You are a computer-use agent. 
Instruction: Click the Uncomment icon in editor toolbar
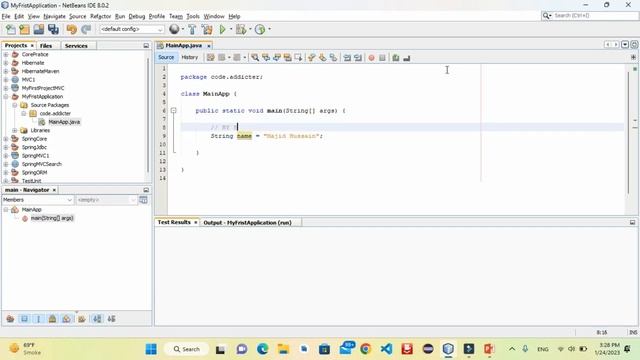(407, 58)
